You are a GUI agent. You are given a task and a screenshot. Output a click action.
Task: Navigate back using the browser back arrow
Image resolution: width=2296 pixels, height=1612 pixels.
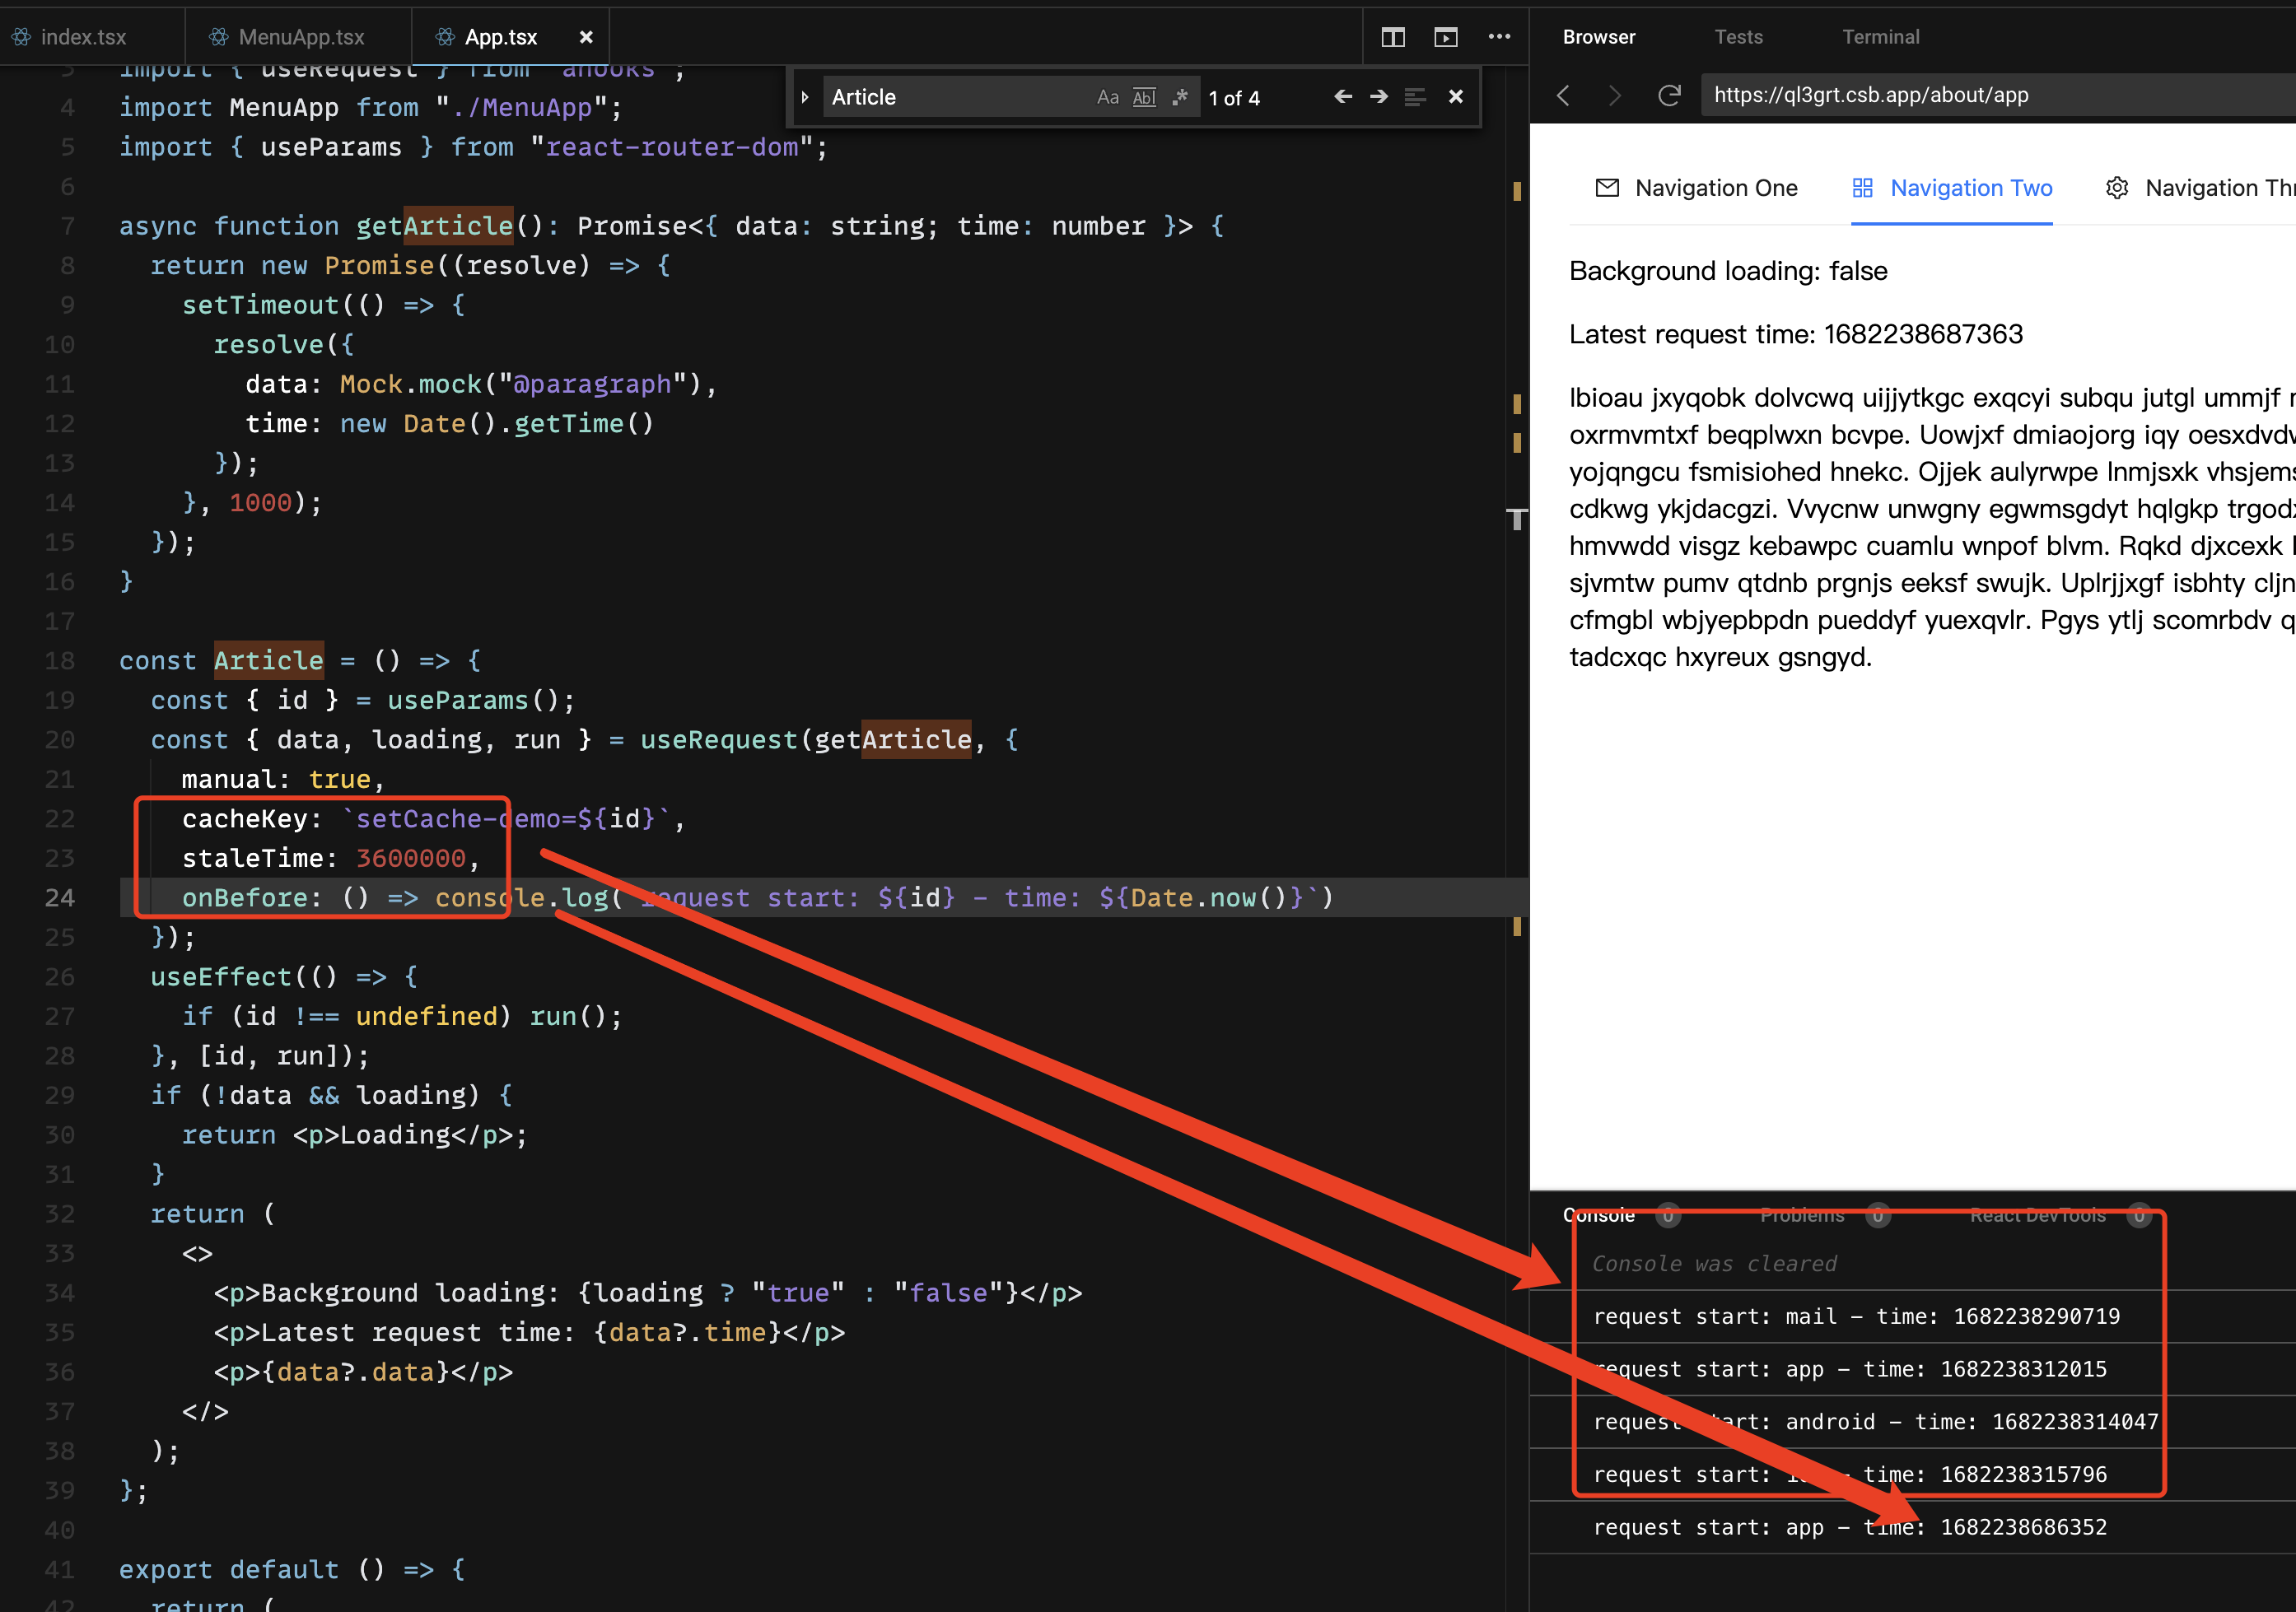click(1563, 95)
